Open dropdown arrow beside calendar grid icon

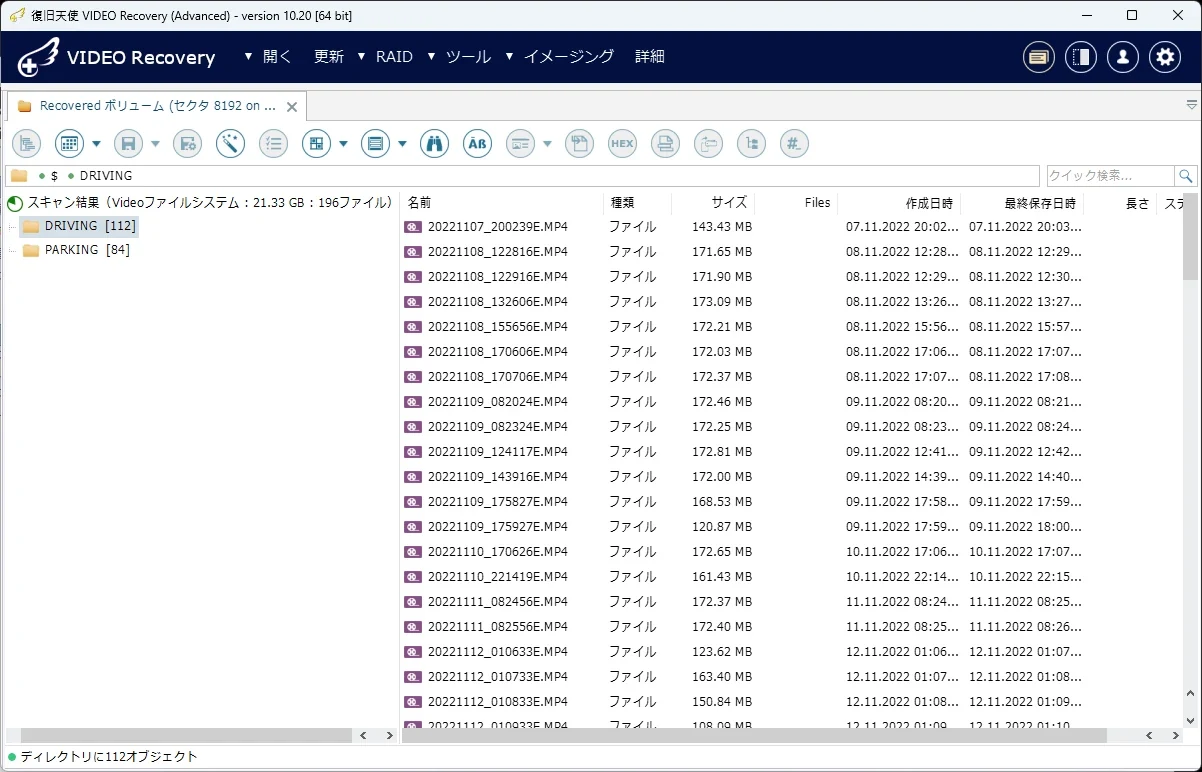point(96,144)
